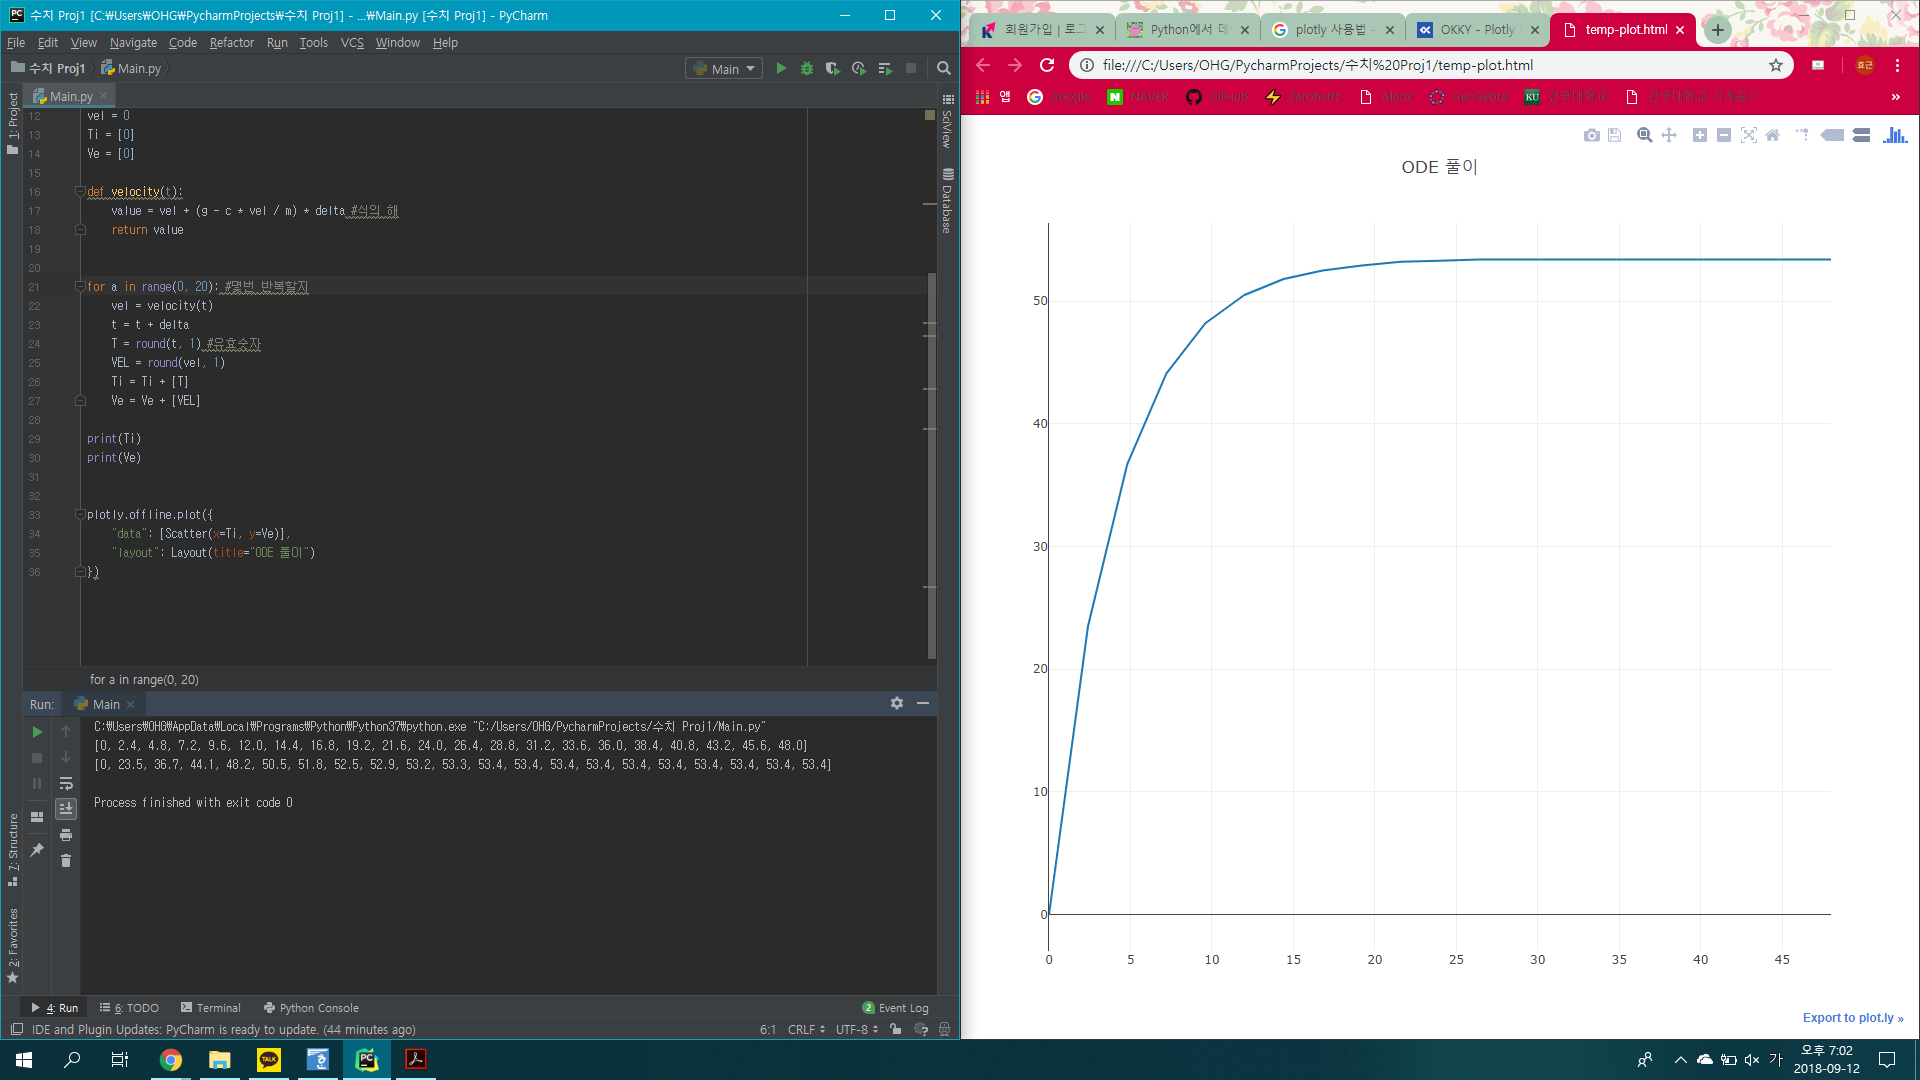Clear the console with the trash icon
1920x1080 pixels.
pos(66,861)
